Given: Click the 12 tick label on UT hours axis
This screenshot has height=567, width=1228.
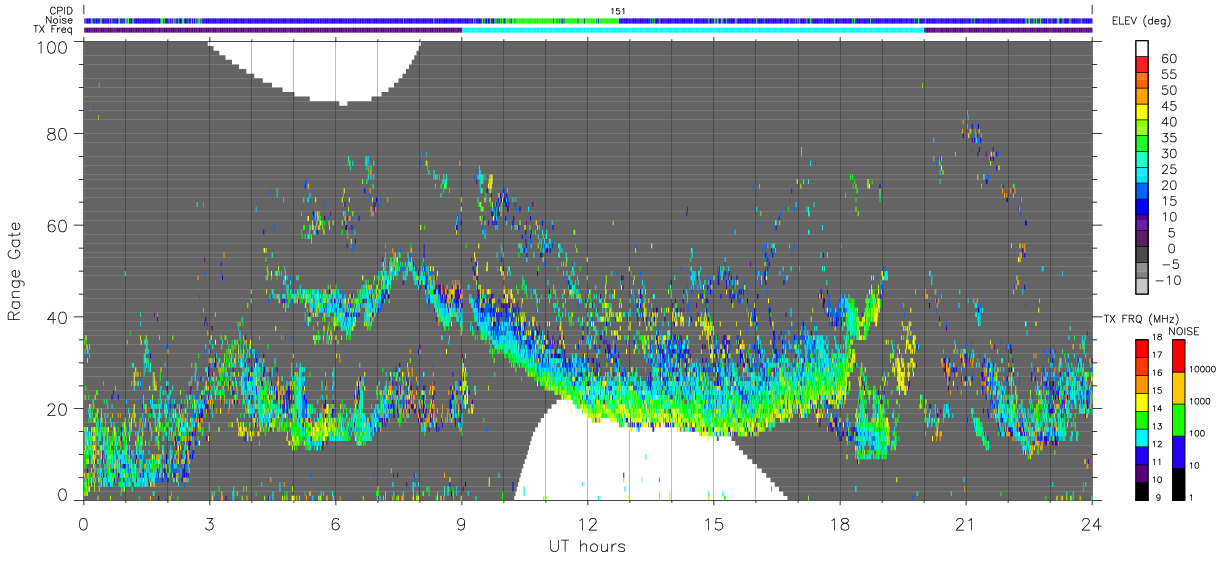Looking at the screenshot, I should coord(587,523).
